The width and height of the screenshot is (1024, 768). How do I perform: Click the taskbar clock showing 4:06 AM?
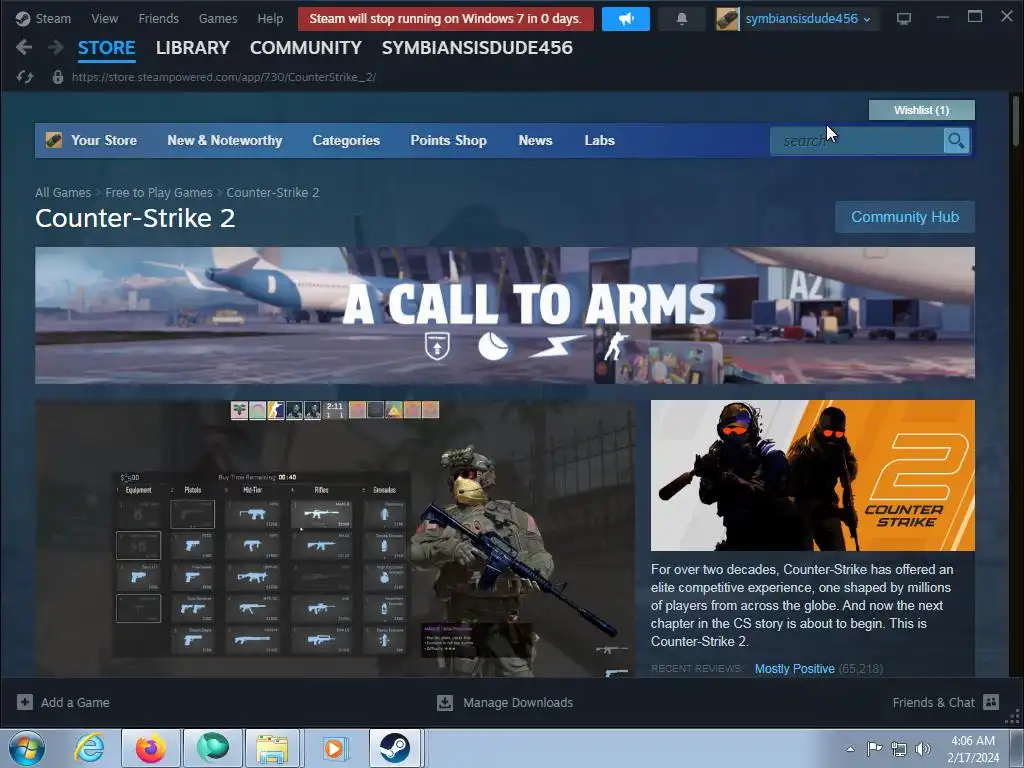point(973,748)
